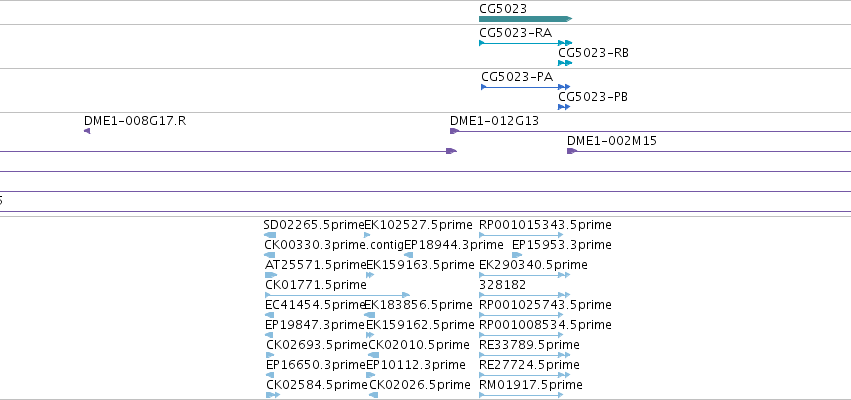Click the DME1-008G17.R arrowhead marker
The width and height of the screenshot is (851, 400).
pyautogui.click(x=87, y=131)
